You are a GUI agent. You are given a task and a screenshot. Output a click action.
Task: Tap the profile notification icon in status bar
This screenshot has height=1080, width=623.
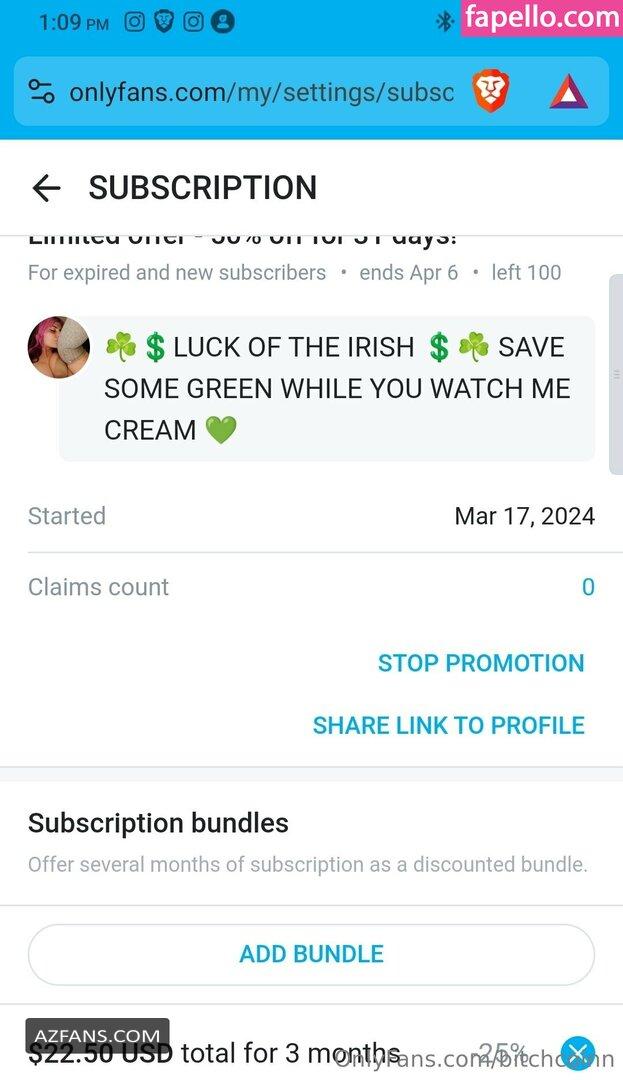coord(222,22)
